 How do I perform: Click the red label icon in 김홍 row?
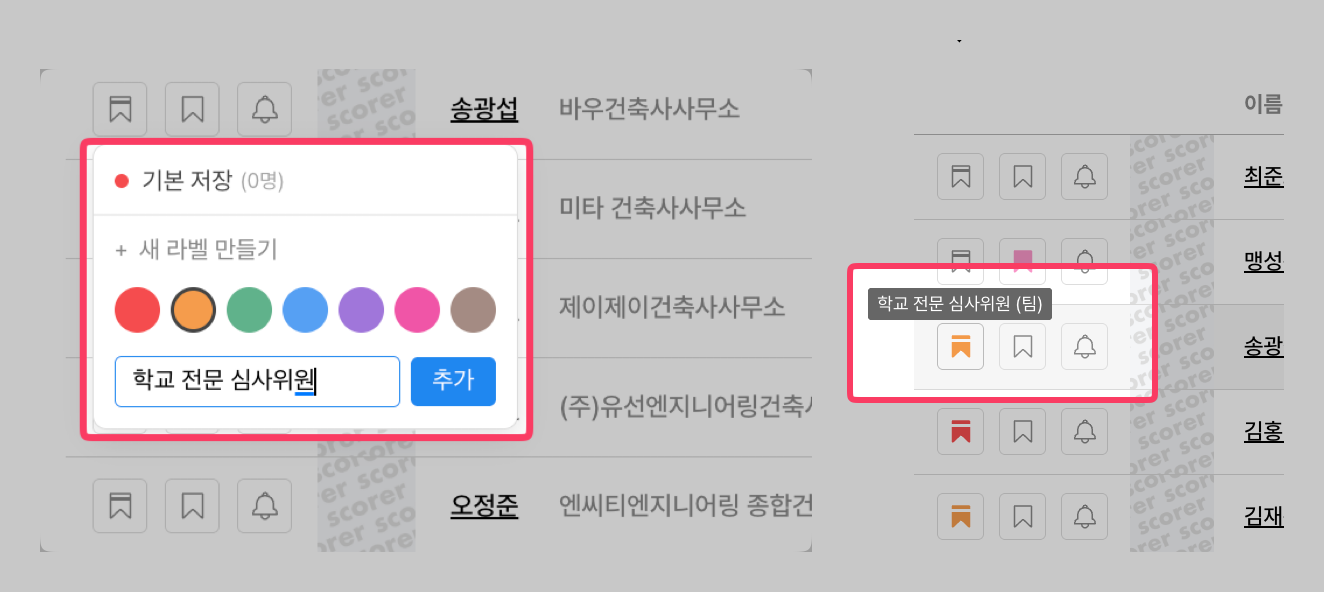click(x=960, y=432)
